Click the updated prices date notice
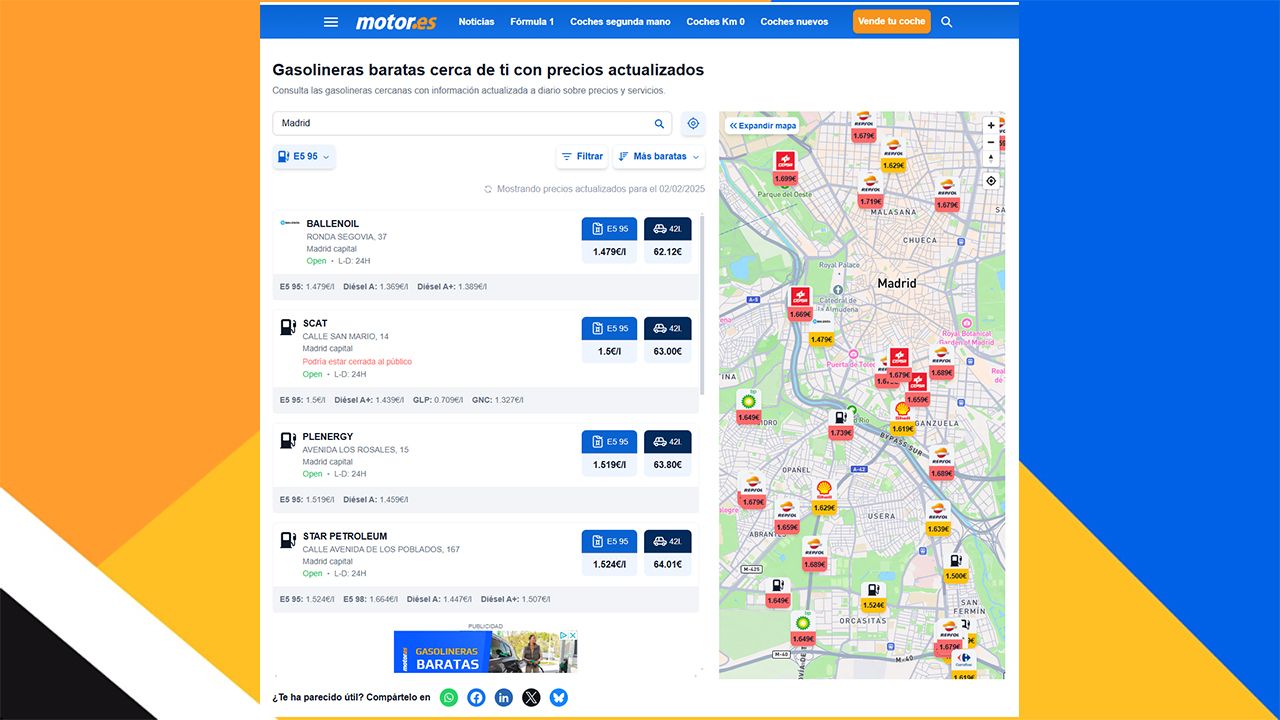The width and height of the screenshot is (1280, 720). [594, 189]
